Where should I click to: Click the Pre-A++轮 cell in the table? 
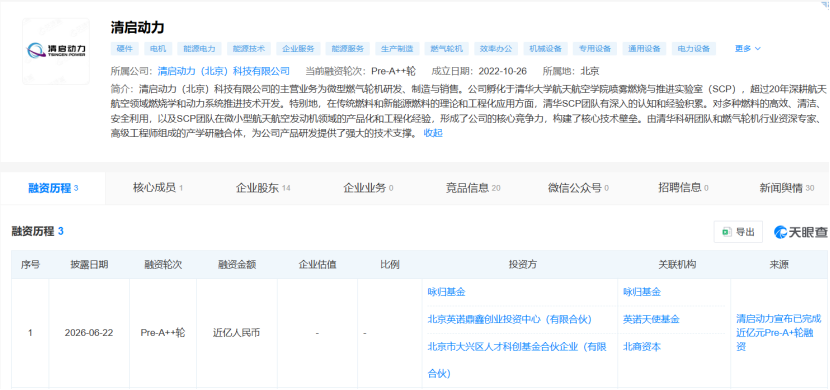point(163,333)
